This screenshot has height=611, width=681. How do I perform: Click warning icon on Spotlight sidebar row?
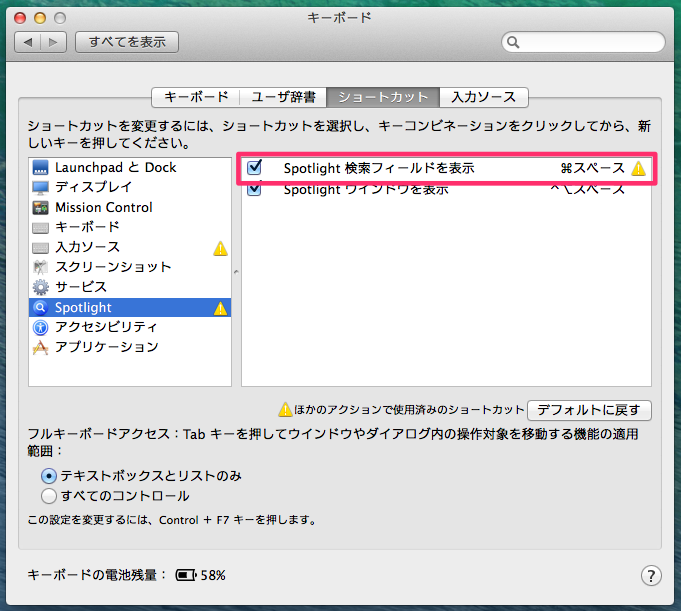(220, 308)
